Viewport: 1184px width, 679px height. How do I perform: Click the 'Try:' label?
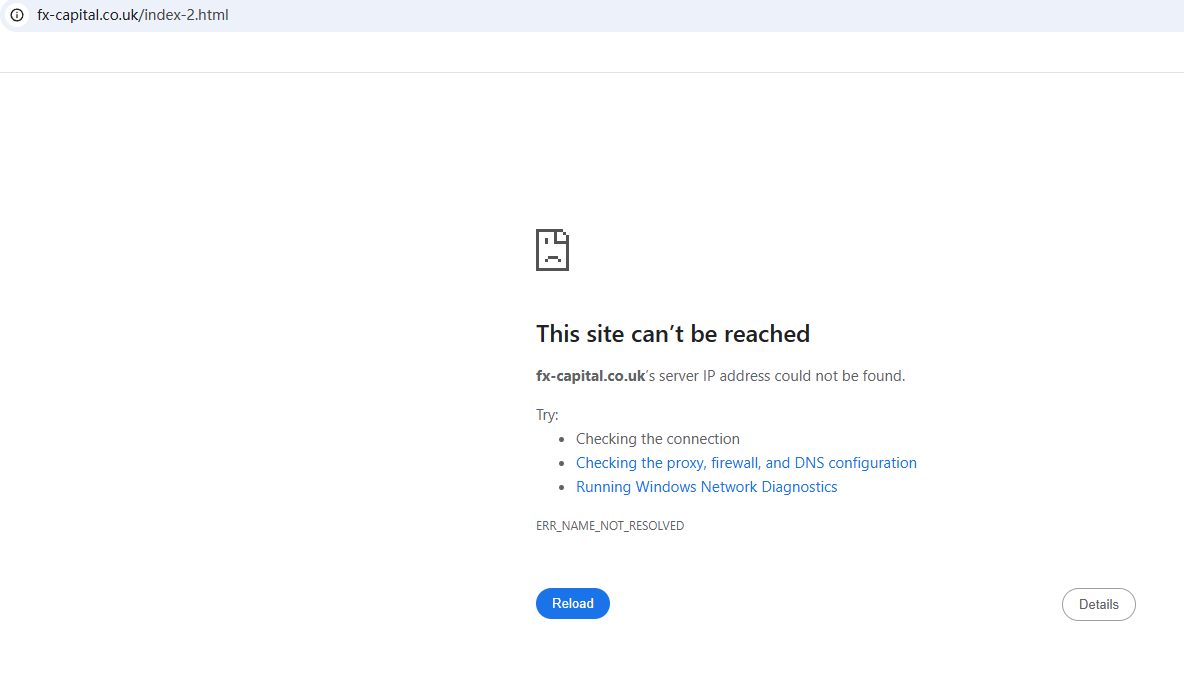pos(547,415)
